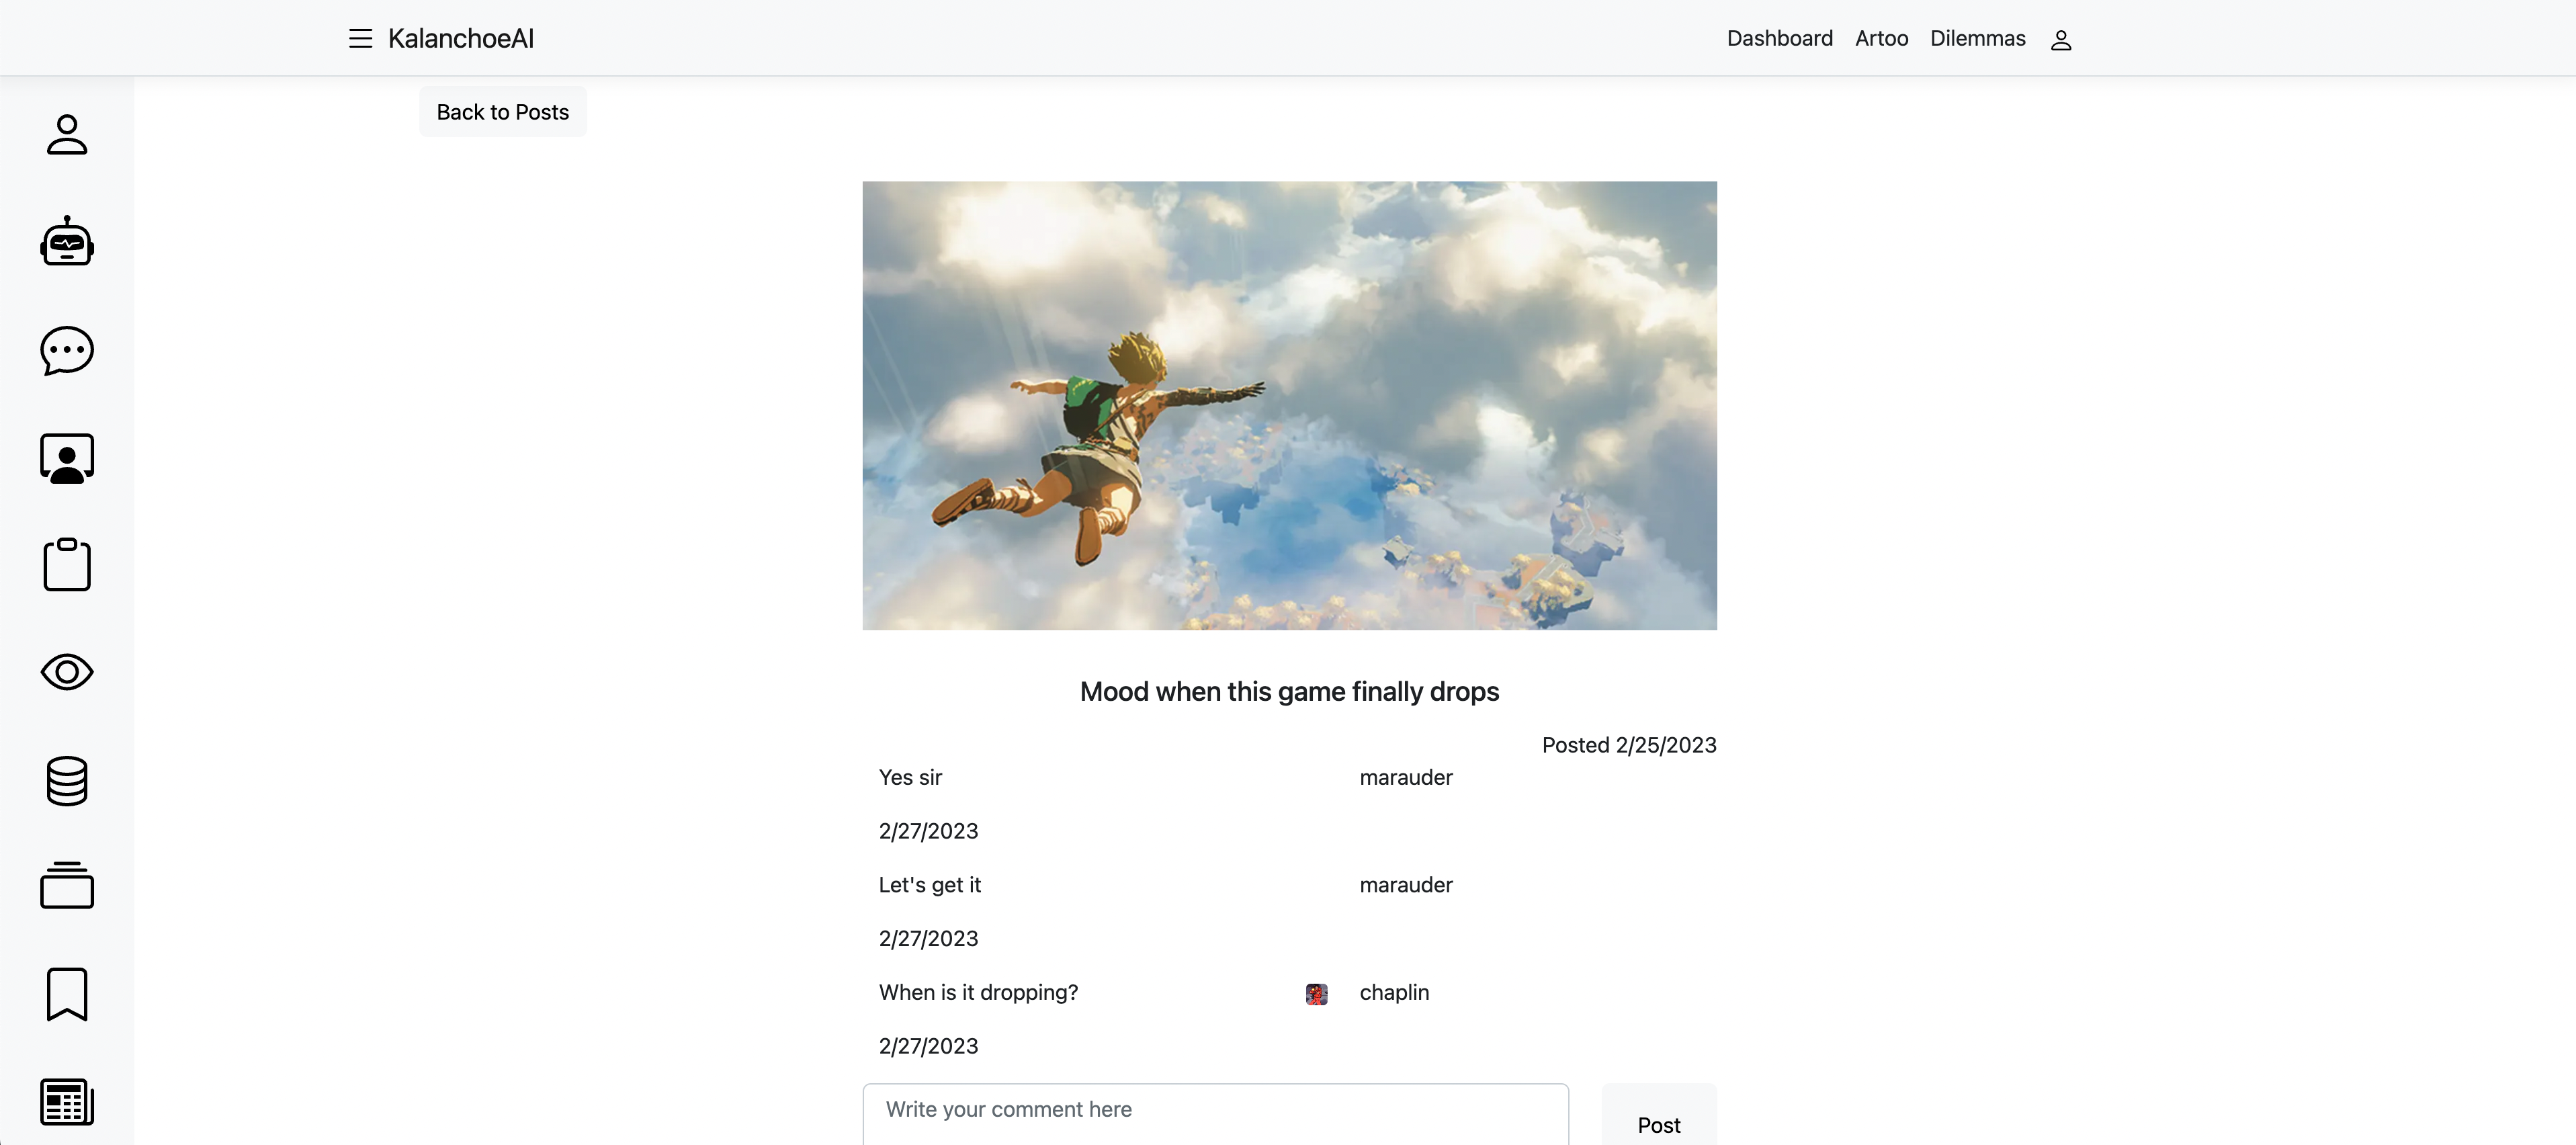Click the eye icon in sidebar
The width and height of the screenshot is (2576, 1145).
click(67, 672)
